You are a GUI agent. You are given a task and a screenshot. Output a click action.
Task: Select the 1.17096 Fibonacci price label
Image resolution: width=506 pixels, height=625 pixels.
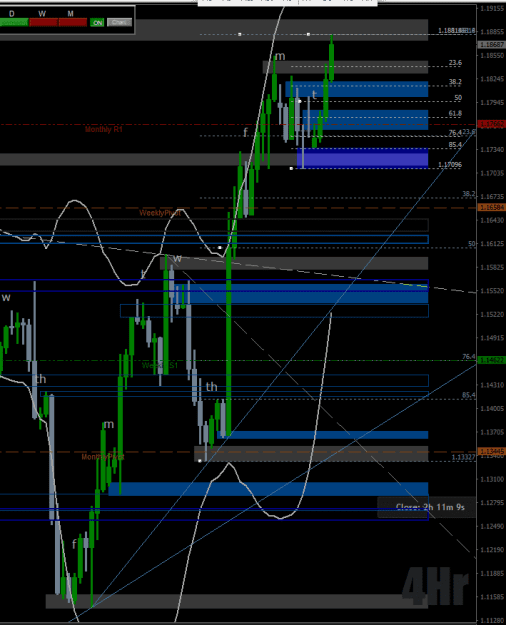[x=450, y=165]
